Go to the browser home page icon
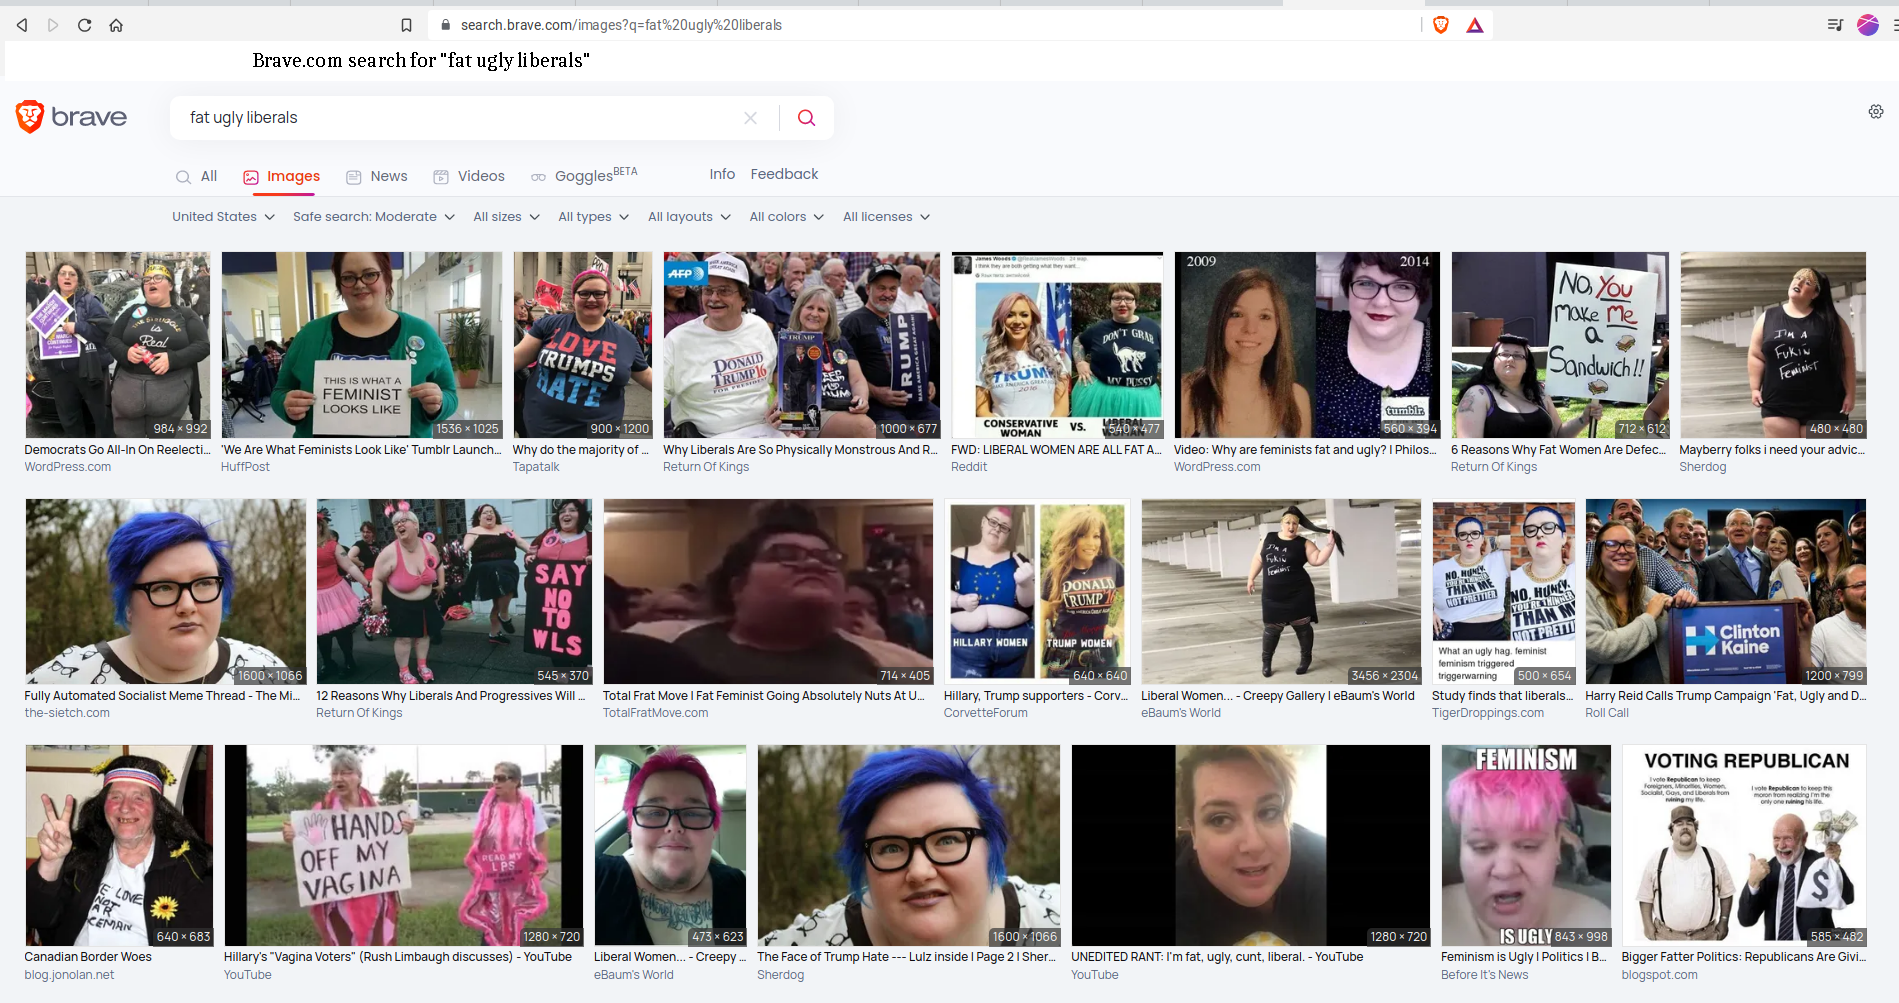 (x=116, y=25)
